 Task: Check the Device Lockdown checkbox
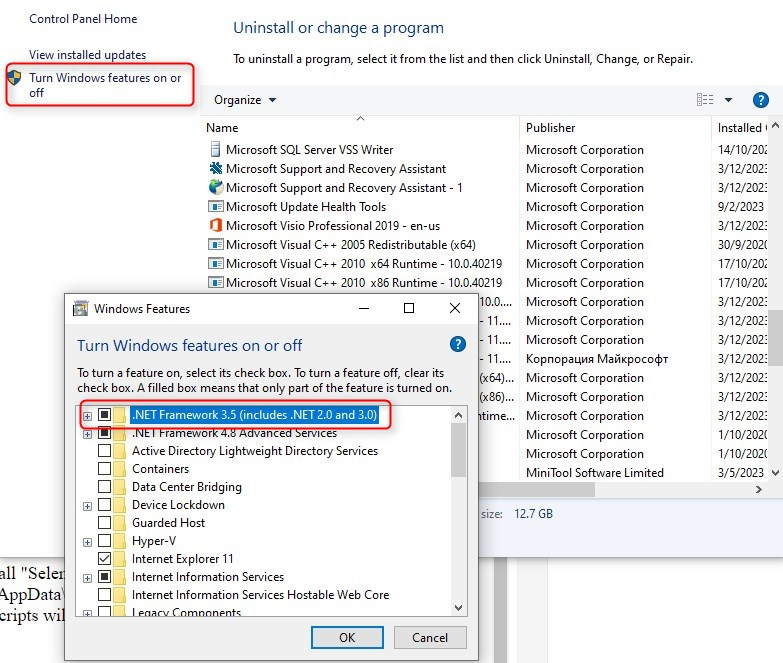pyautogui.click(x=104, y=505)
